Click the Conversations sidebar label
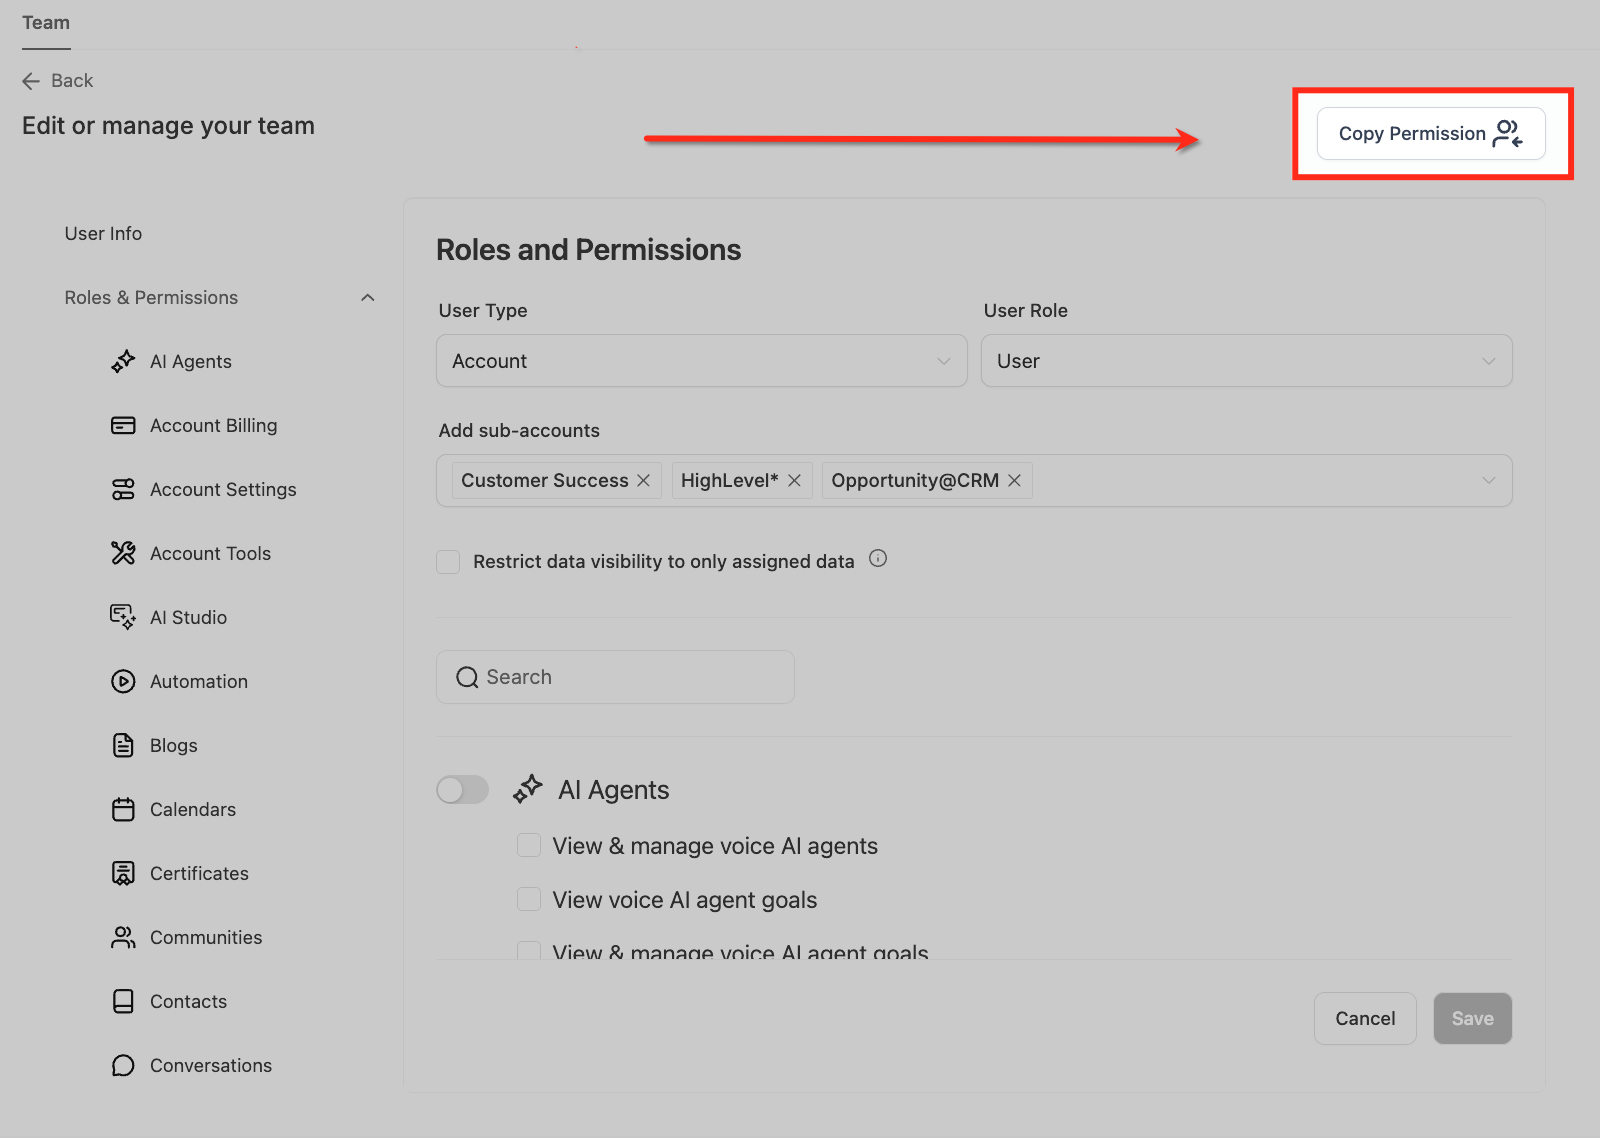Viewport: 1600px width, 1138px height. 211,1065
